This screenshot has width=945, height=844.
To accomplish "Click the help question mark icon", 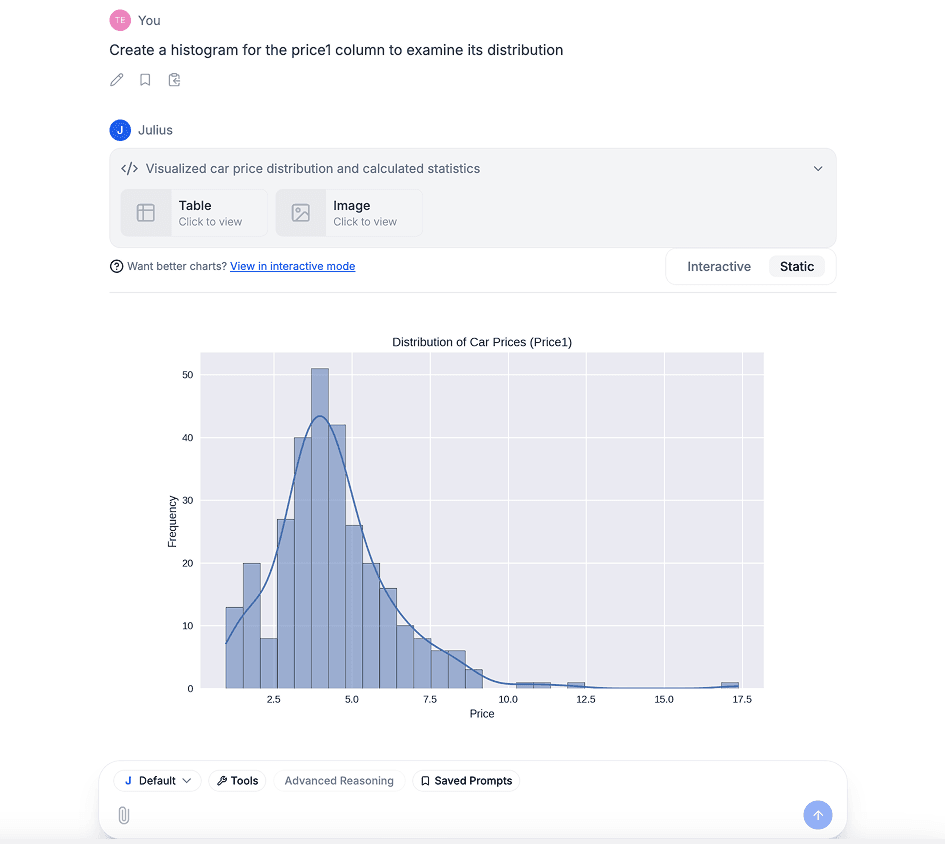I will point(115,266).
